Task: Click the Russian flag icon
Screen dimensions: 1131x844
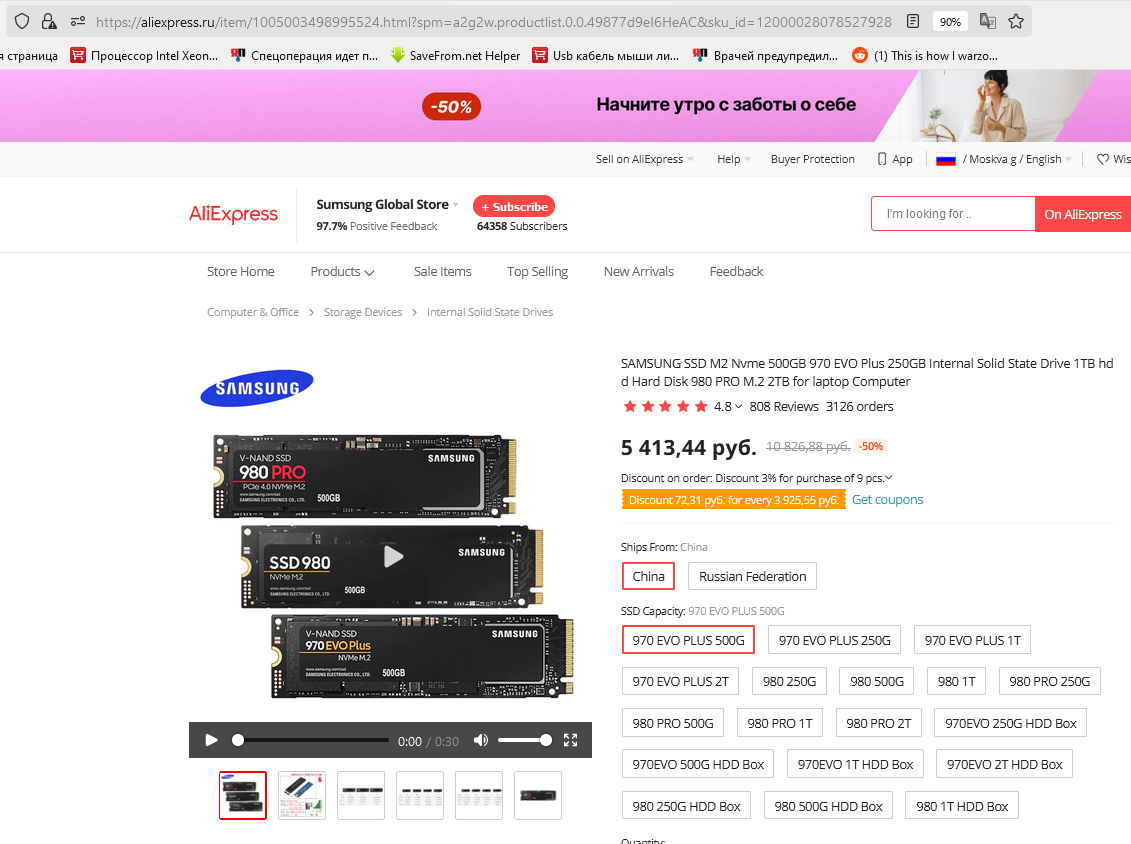Action: pos(946,159)
